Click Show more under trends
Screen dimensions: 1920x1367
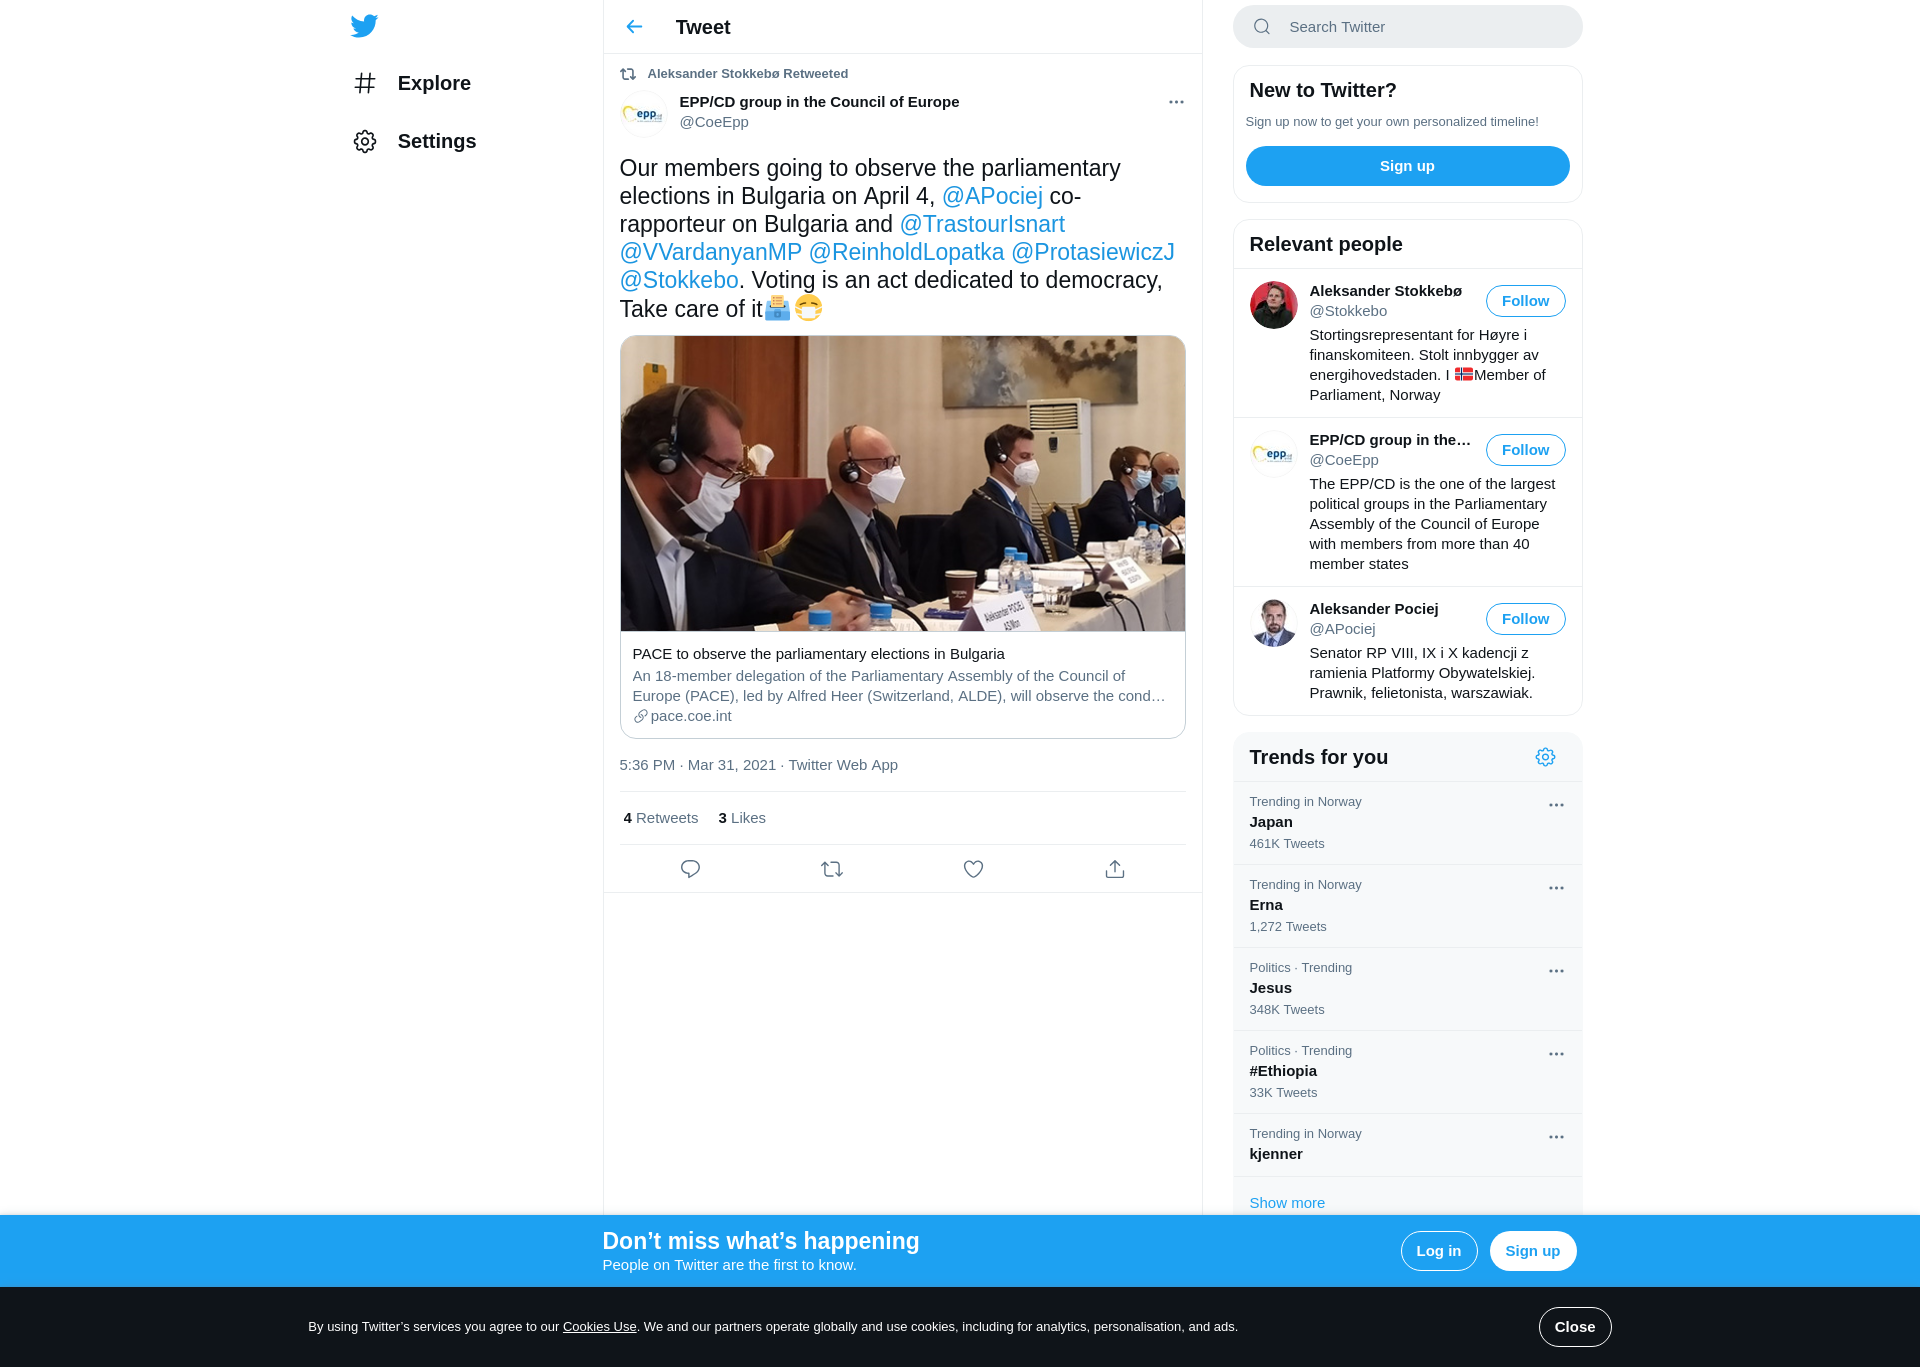[1287, 1202]
